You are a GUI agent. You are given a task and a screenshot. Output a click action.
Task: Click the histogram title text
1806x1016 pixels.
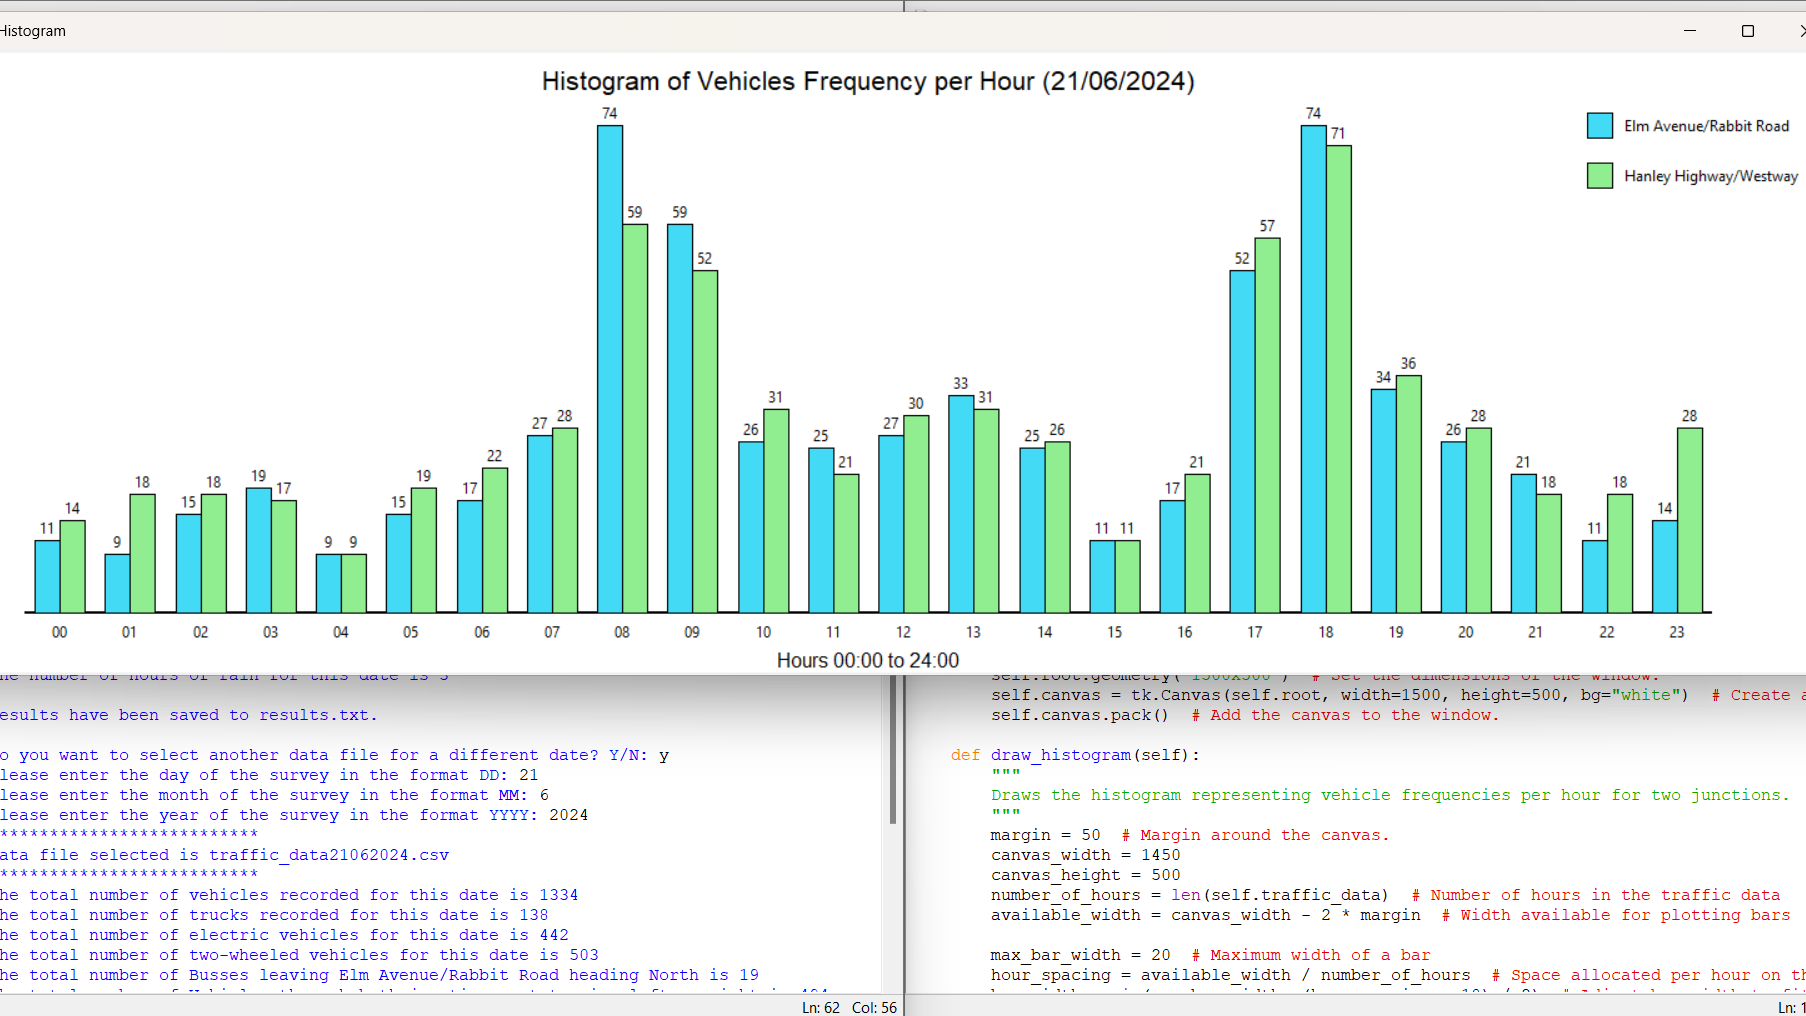tap(868, 81)
